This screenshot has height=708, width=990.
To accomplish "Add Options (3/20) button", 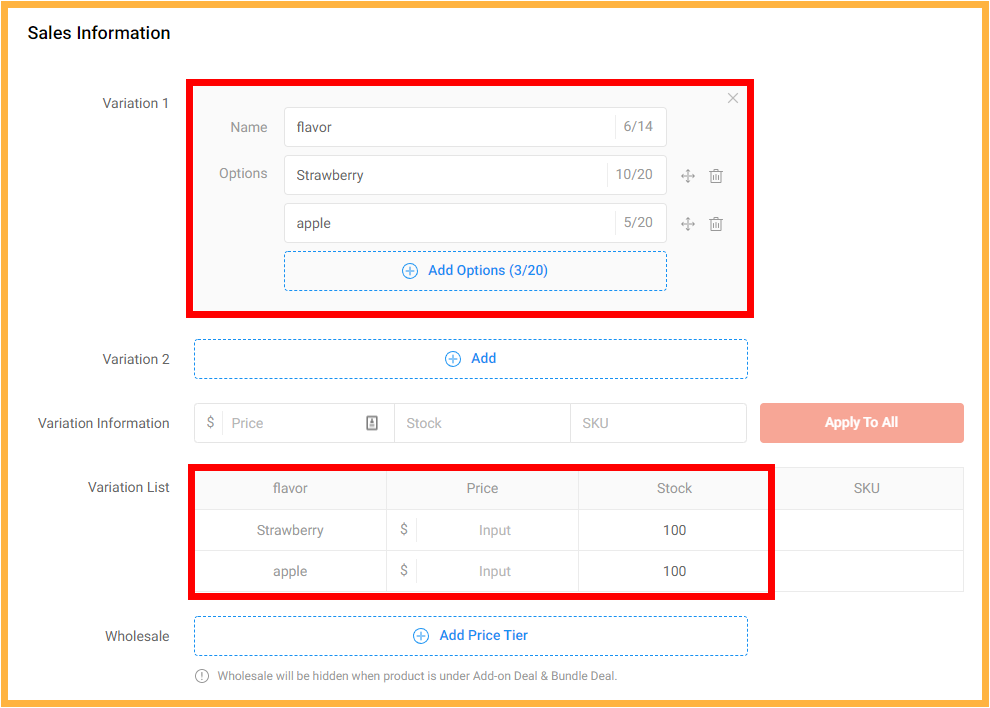I will 475,271.
